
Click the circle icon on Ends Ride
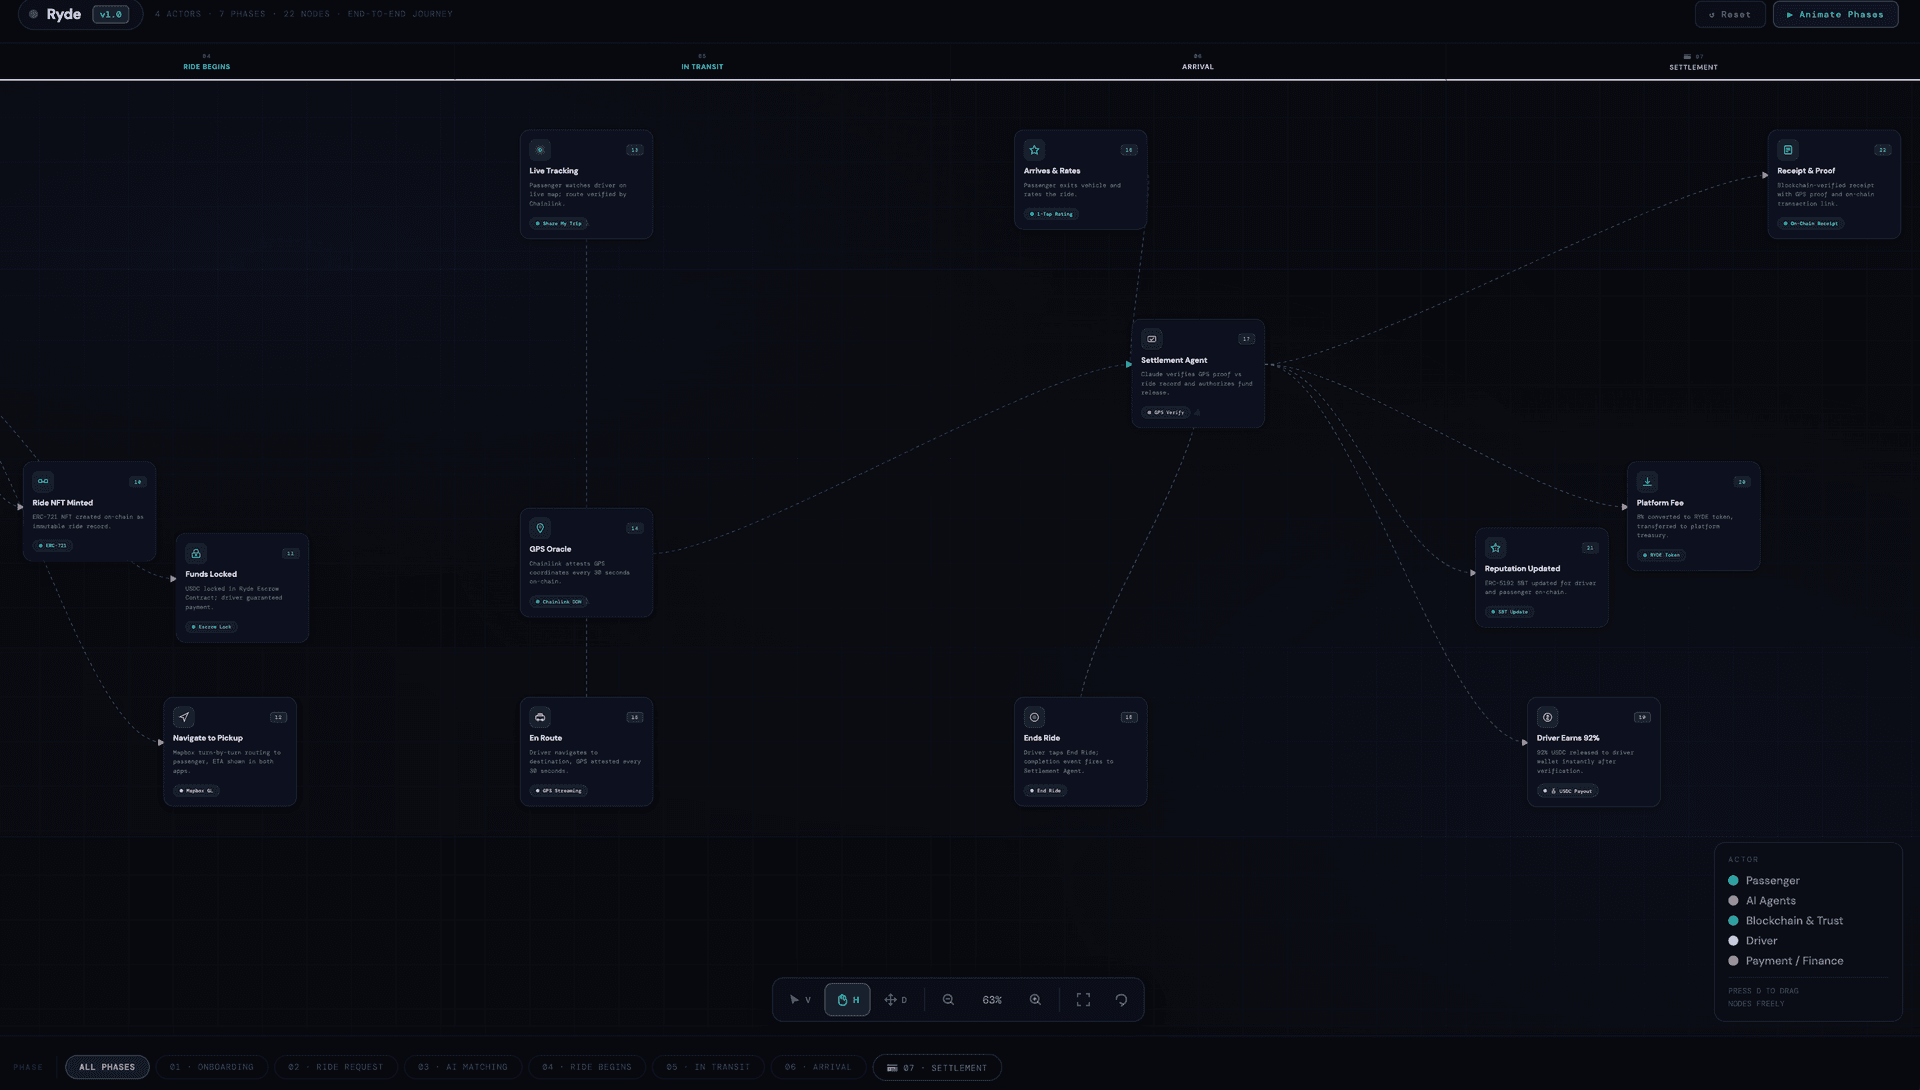pyautogui.click(x=1034, y=717)
